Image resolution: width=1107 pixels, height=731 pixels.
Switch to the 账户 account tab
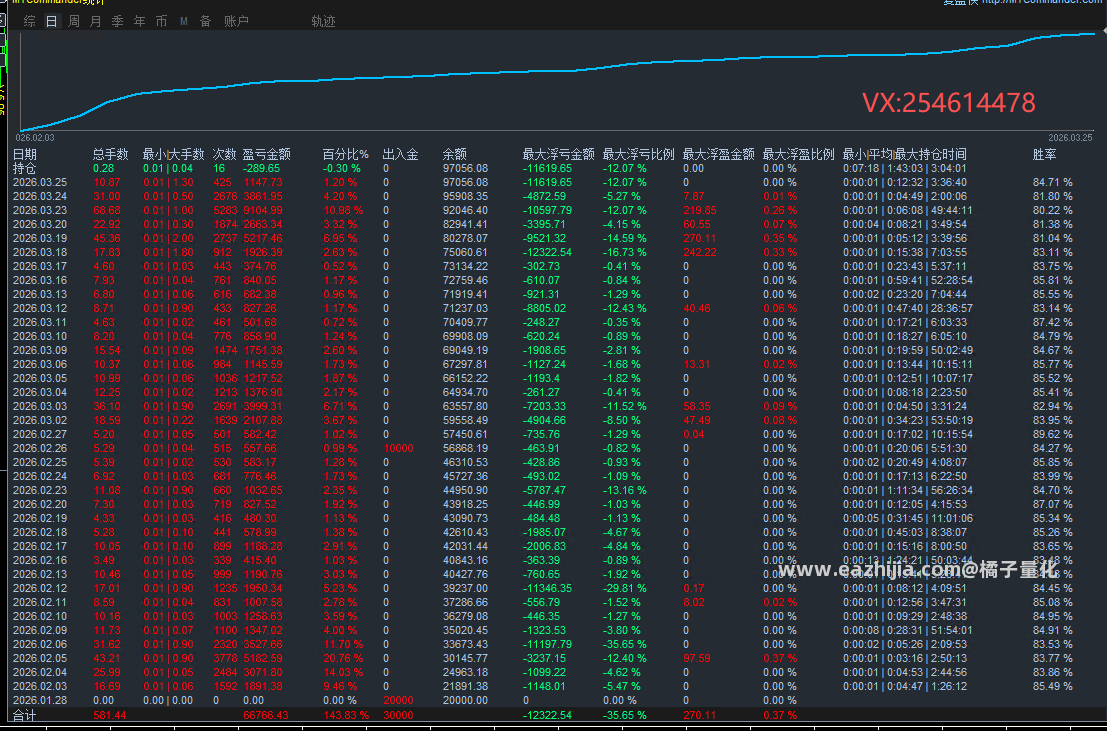point(237,21)
